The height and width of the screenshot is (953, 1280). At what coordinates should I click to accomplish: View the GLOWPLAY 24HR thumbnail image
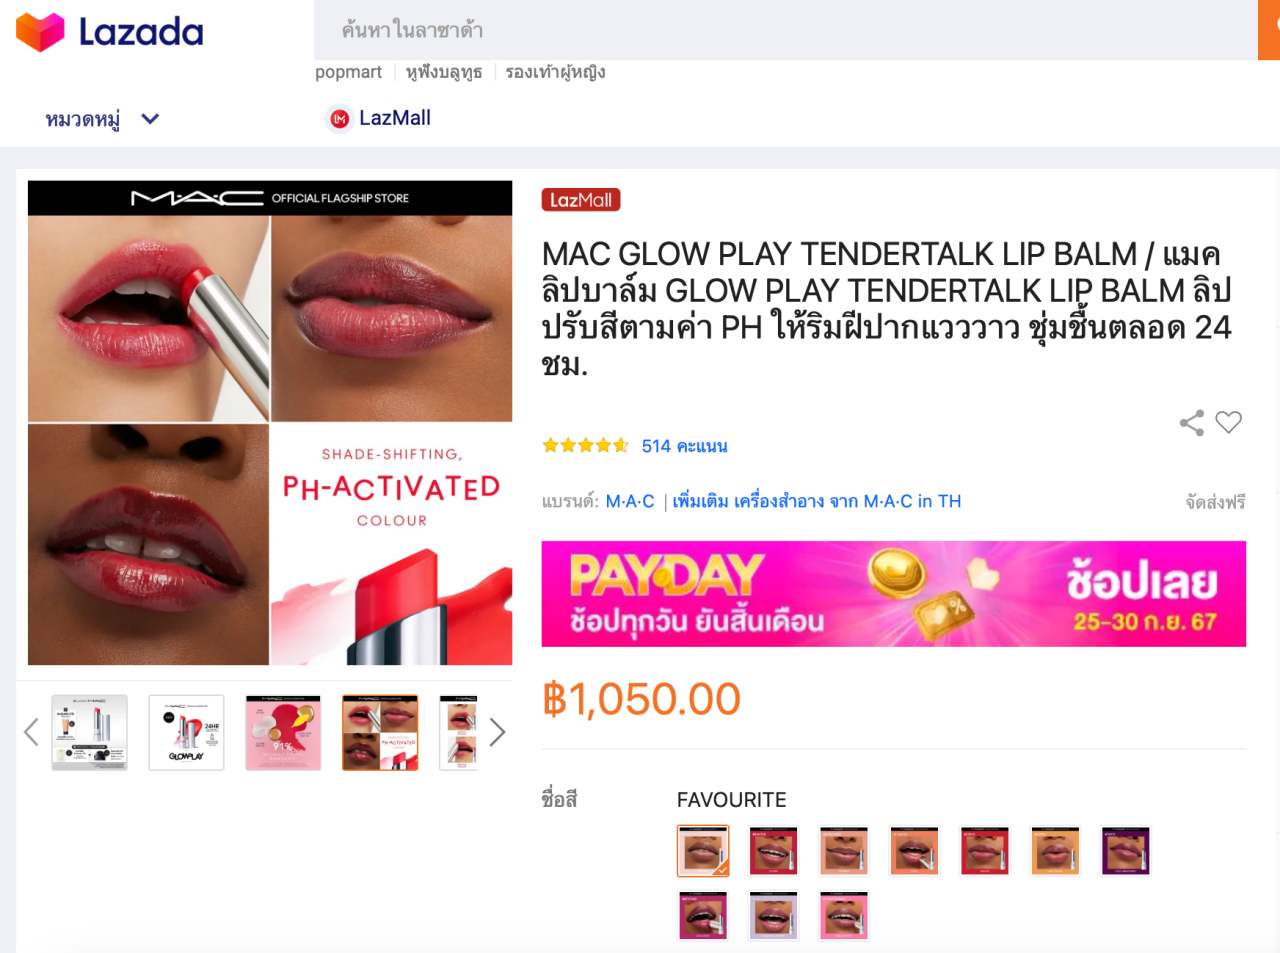point(186,733)
